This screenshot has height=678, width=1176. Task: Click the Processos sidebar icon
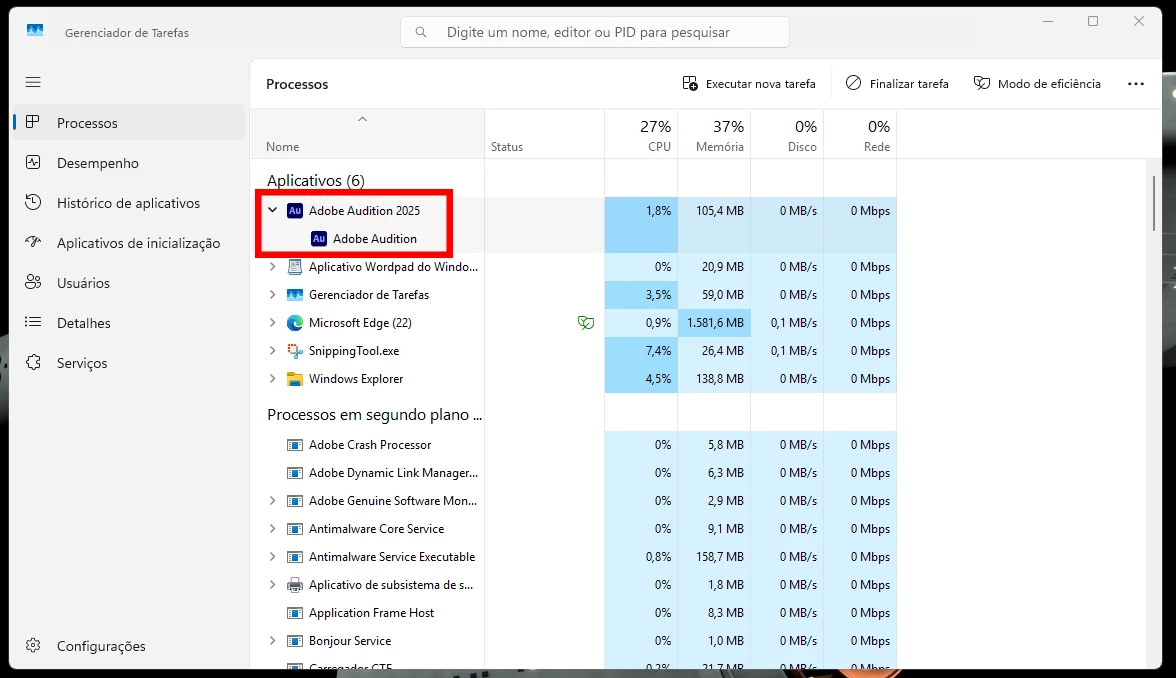tap(33, 122)
